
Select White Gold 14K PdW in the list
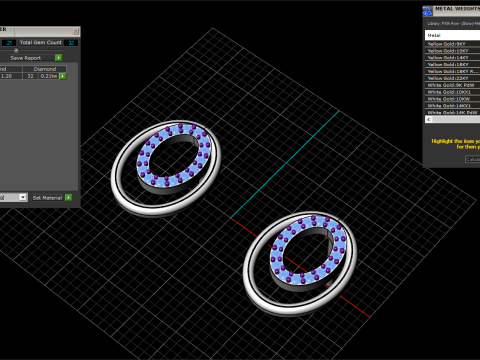tap(452, 112)
